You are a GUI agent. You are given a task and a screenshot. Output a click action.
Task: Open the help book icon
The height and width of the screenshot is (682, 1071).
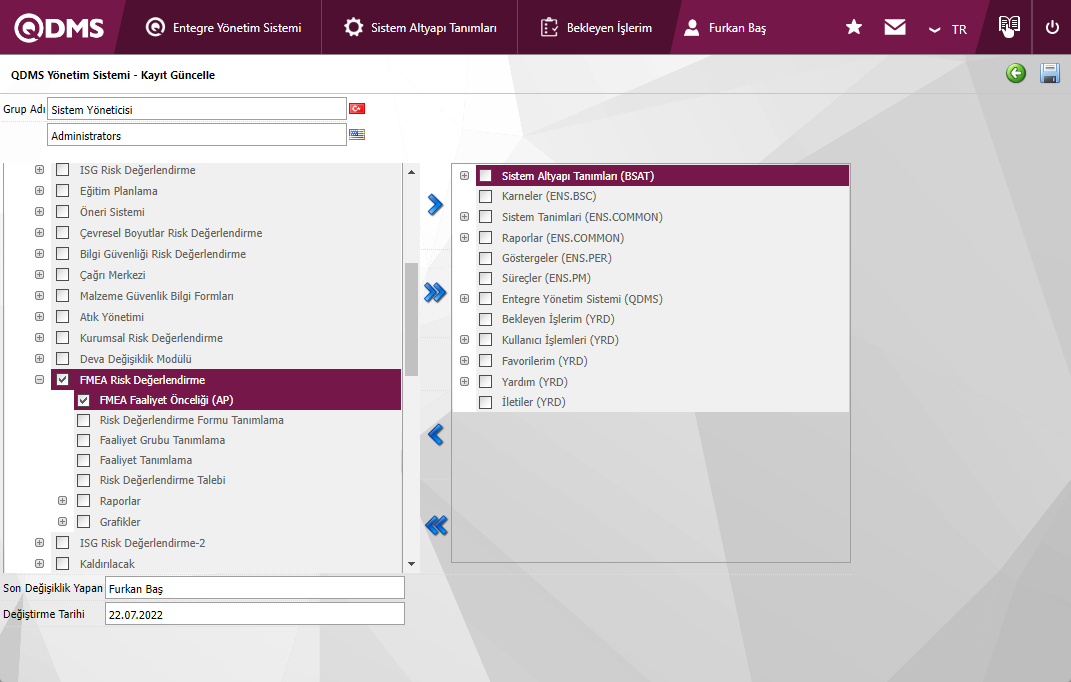click(x=1009, y=27)
